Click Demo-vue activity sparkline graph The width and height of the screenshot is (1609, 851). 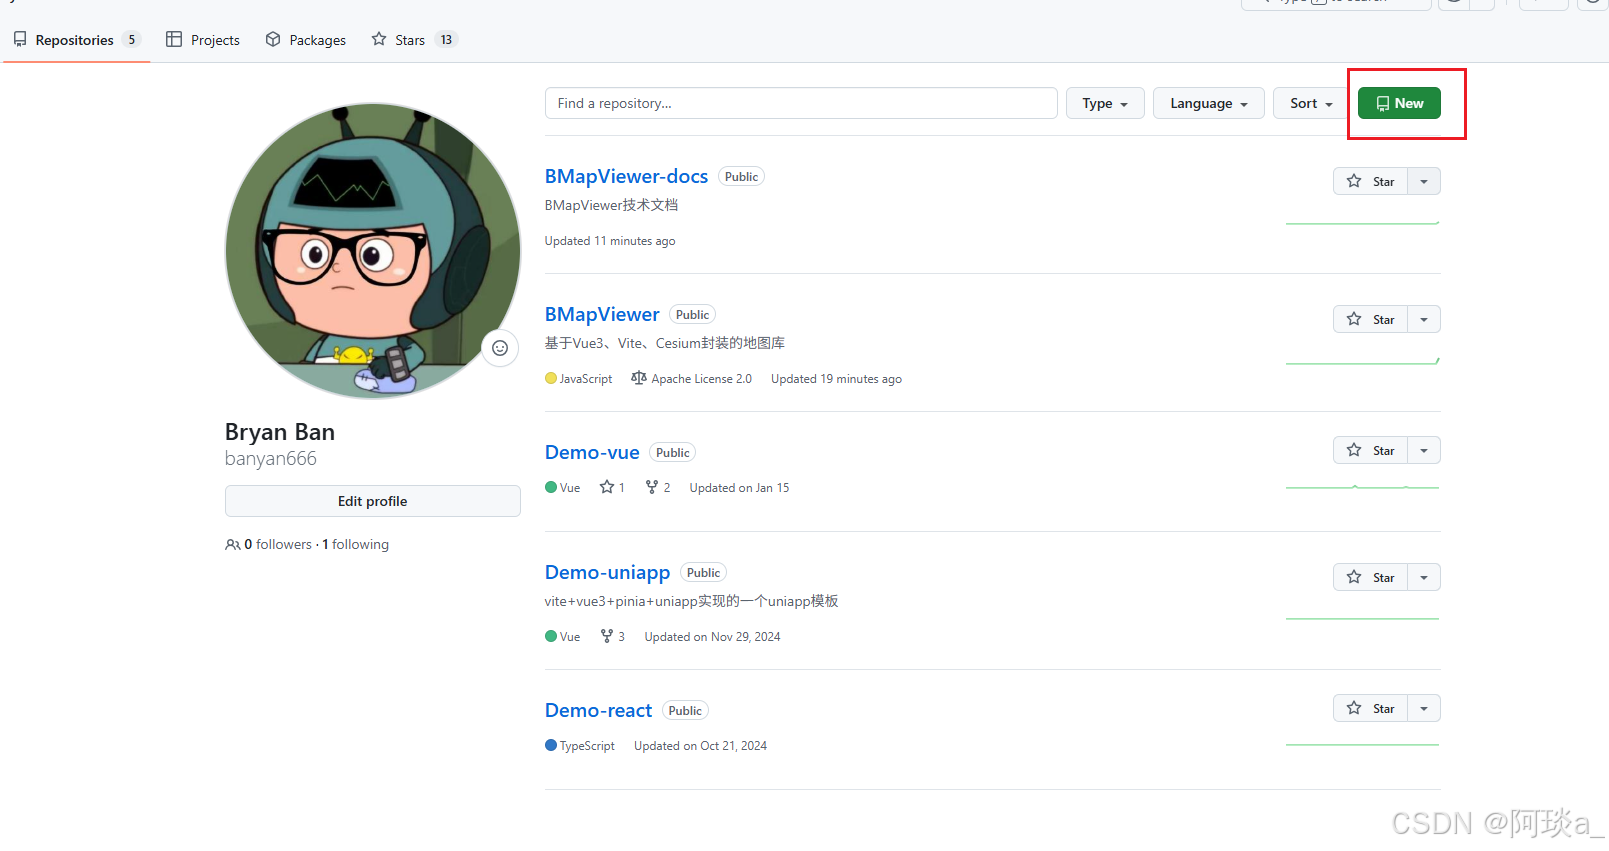(x=1363, y=487)
